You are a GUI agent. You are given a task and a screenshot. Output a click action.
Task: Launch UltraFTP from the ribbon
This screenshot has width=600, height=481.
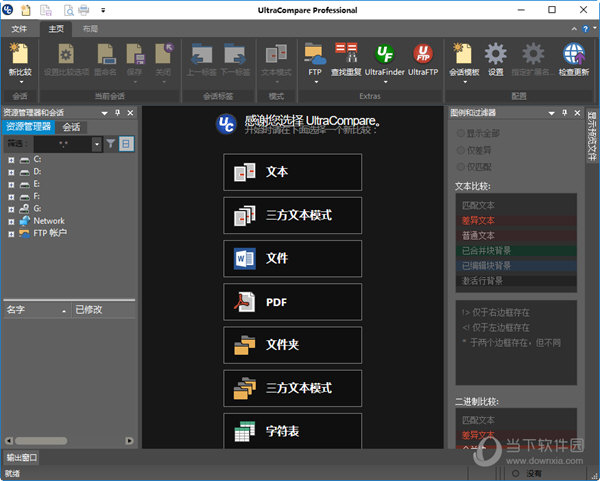(x=423, y=54)
